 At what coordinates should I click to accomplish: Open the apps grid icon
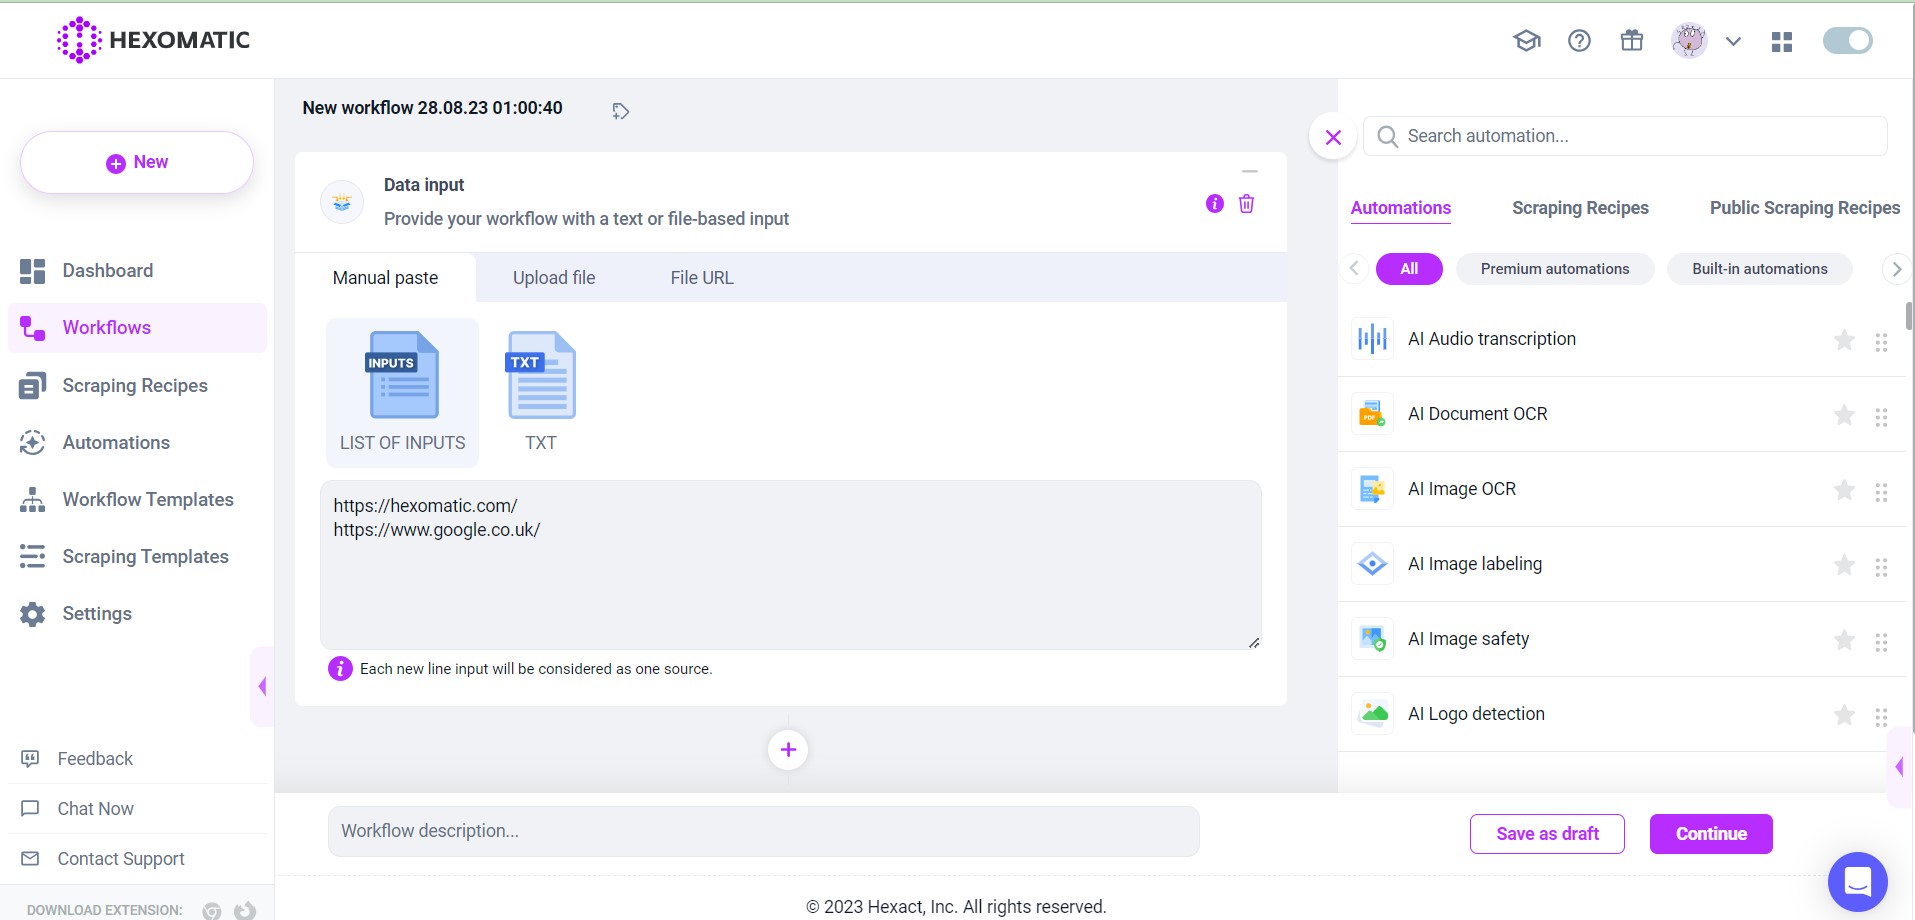tap(1781, 42)
